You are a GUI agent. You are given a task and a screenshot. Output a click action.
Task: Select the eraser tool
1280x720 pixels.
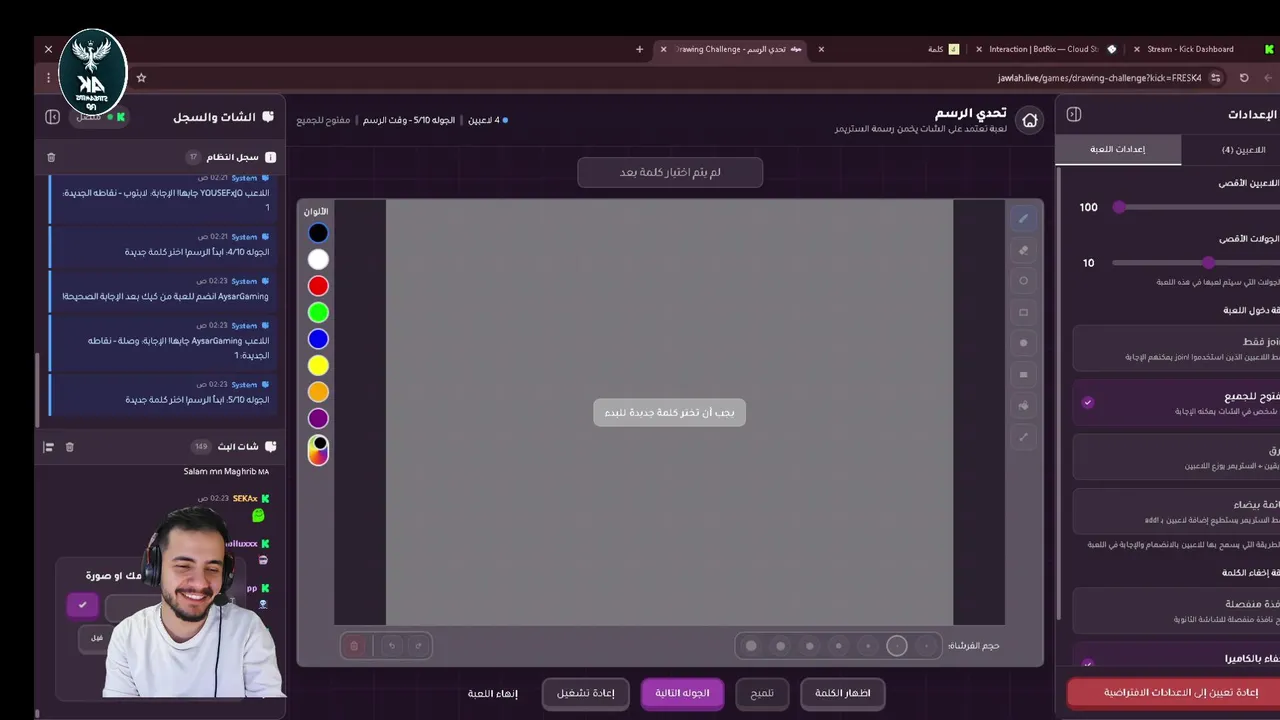[1023, 250]
